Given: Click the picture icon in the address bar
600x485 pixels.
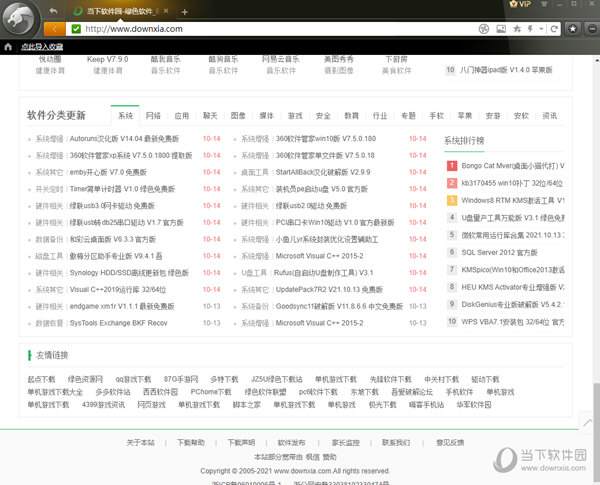Looking at the screenshot, I should [501, 29].
